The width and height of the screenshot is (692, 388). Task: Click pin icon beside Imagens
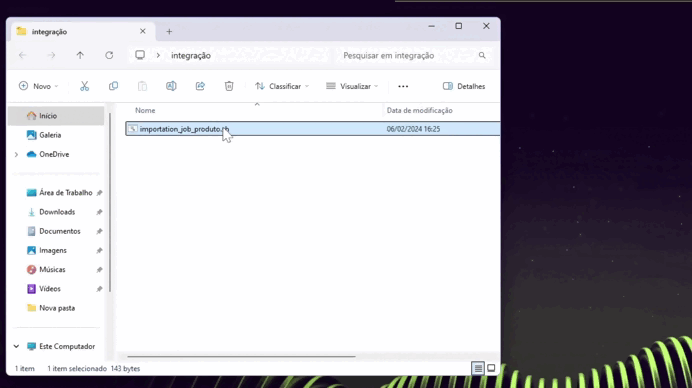point(99,251)
